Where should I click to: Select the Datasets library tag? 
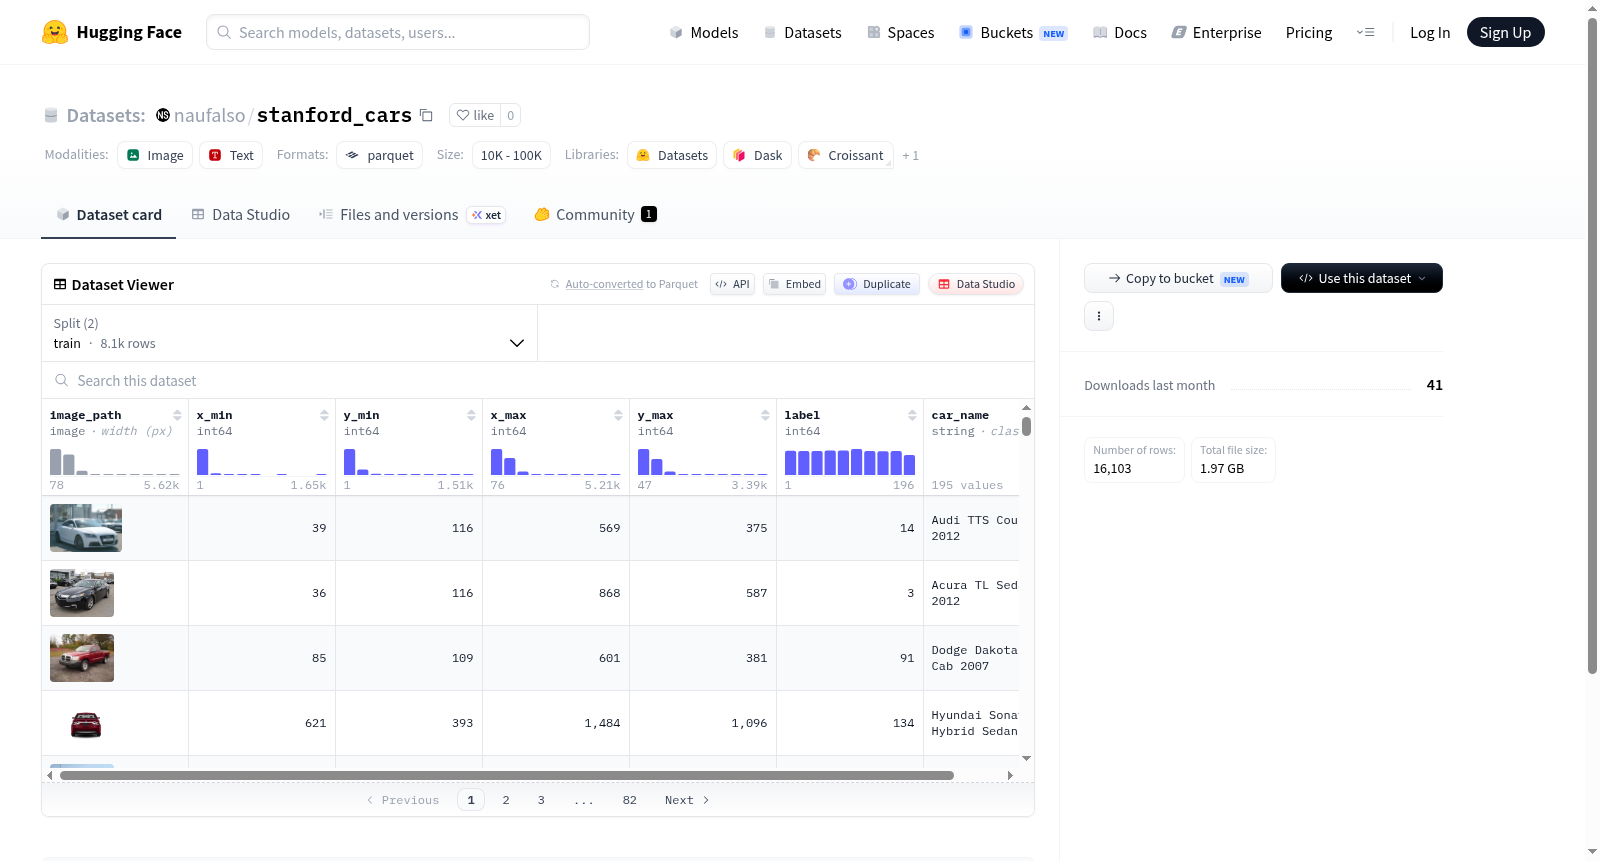672,155
